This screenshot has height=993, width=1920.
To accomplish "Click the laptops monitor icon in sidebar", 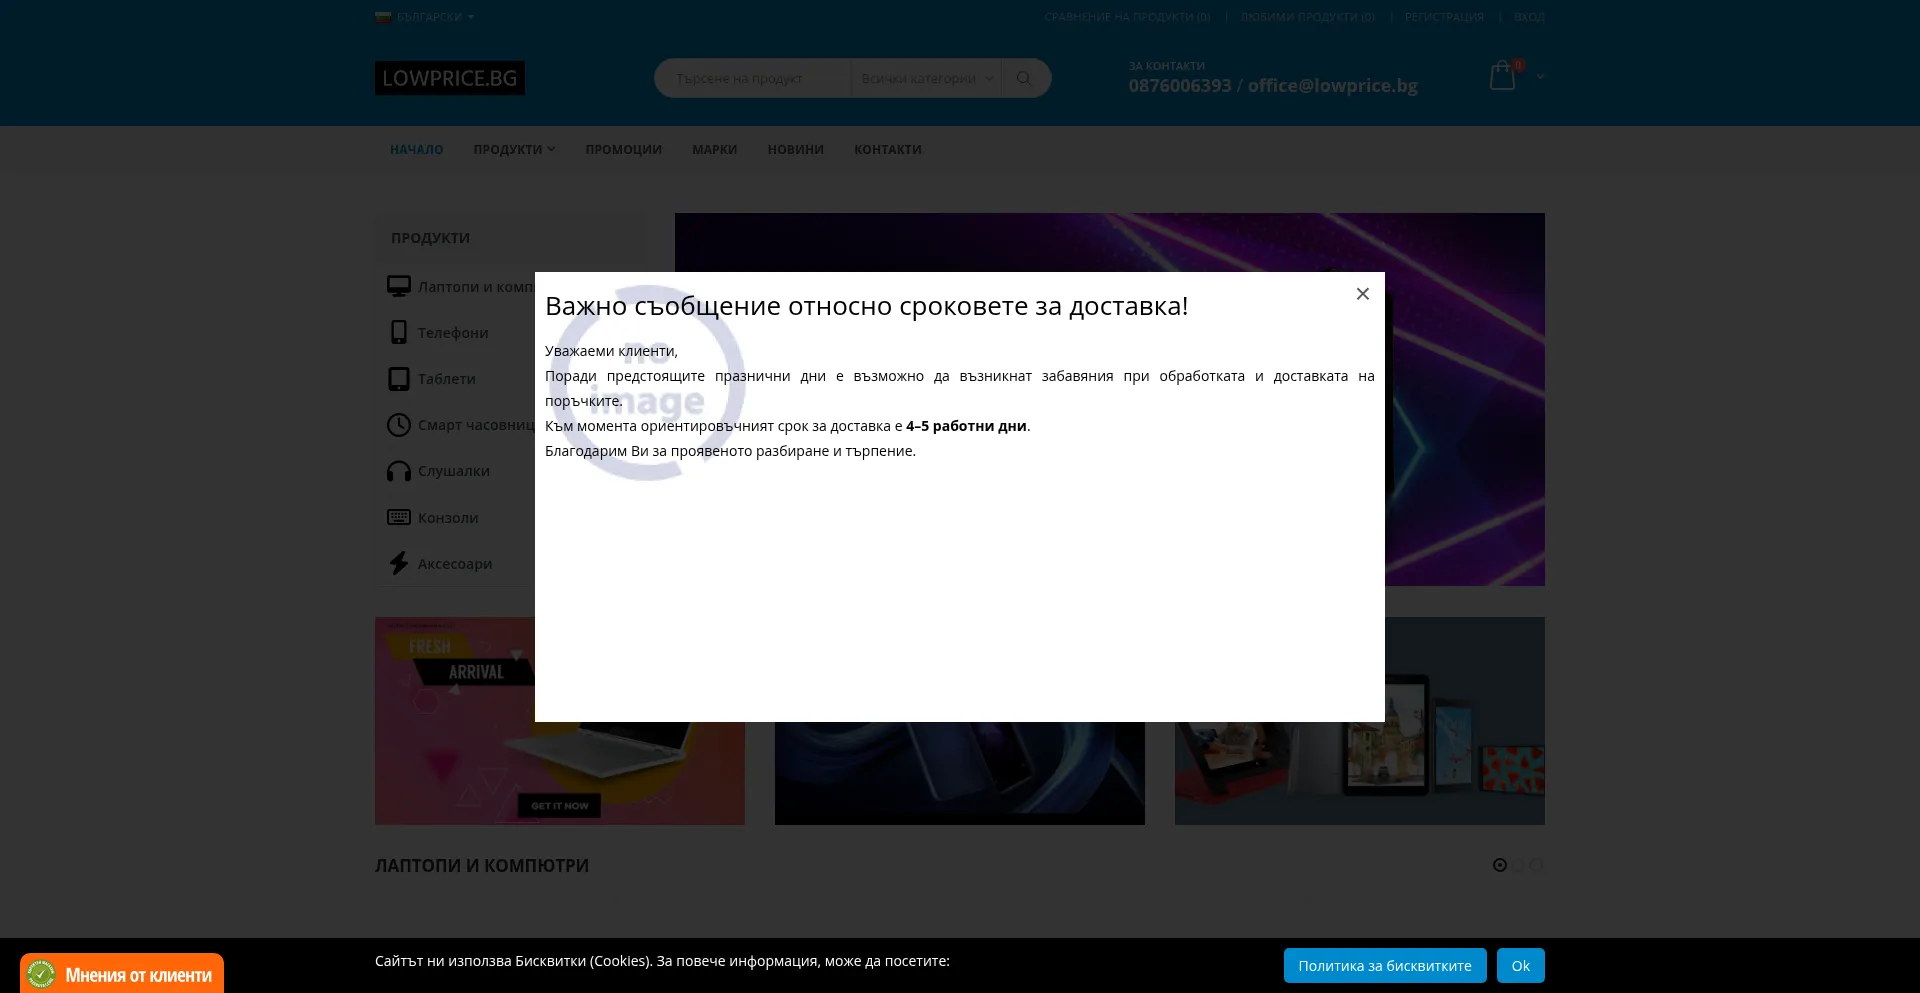I will point(399,287).
